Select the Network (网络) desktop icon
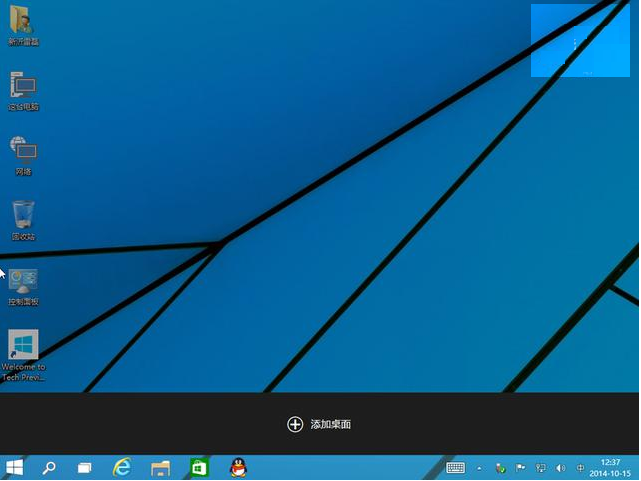 [x=23, y=156]
